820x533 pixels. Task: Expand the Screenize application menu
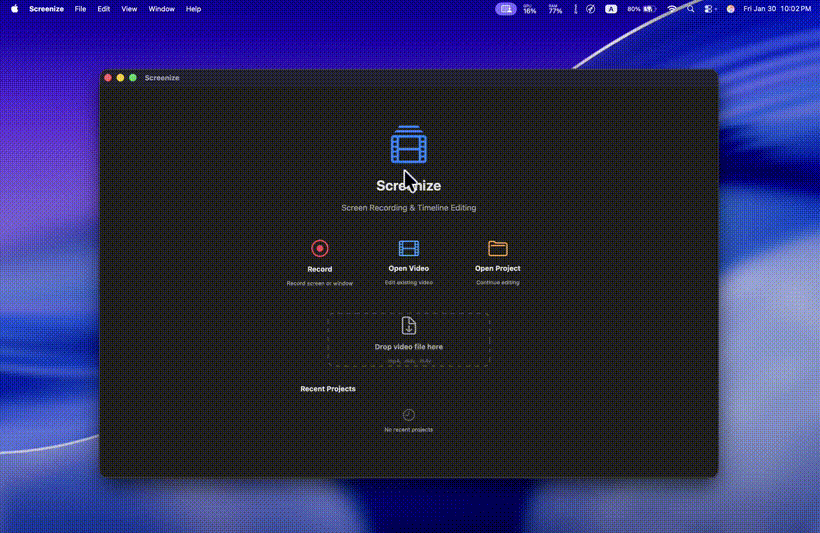coord(47,9)
